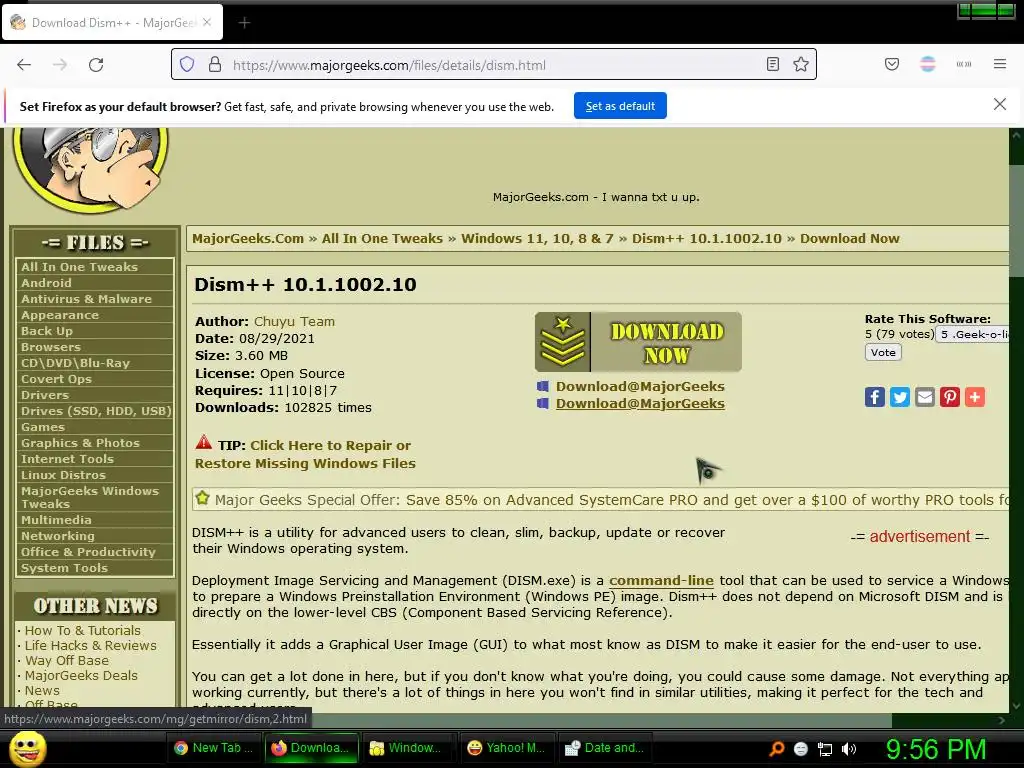Click Windows 11, 10, 8 & 7 breadcrumb

point(537,238)
